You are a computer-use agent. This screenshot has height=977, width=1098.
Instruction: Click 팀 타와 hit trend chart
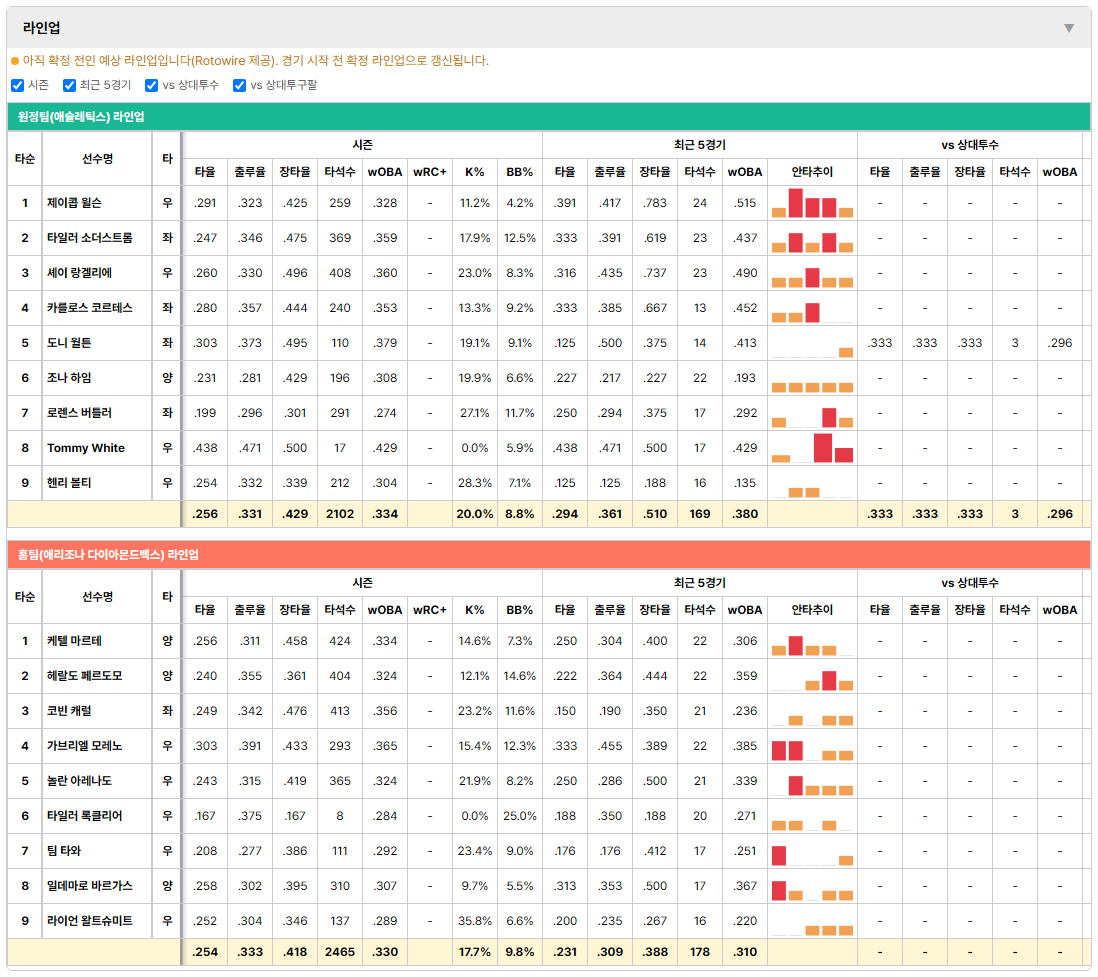pos(812,851)
